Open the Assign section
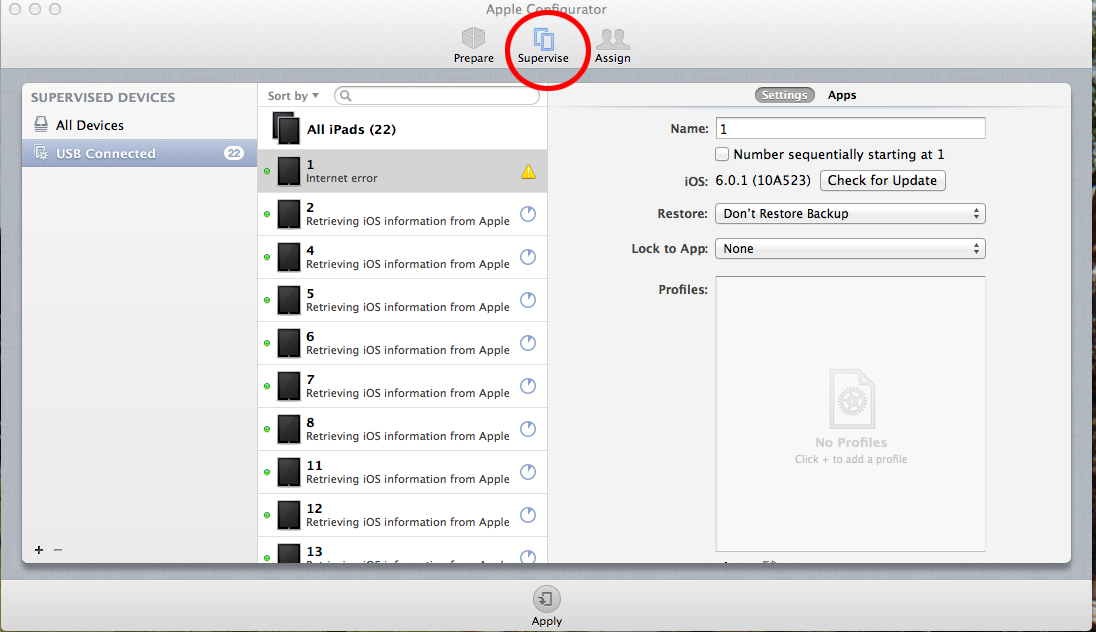 (x=612, y=45)
